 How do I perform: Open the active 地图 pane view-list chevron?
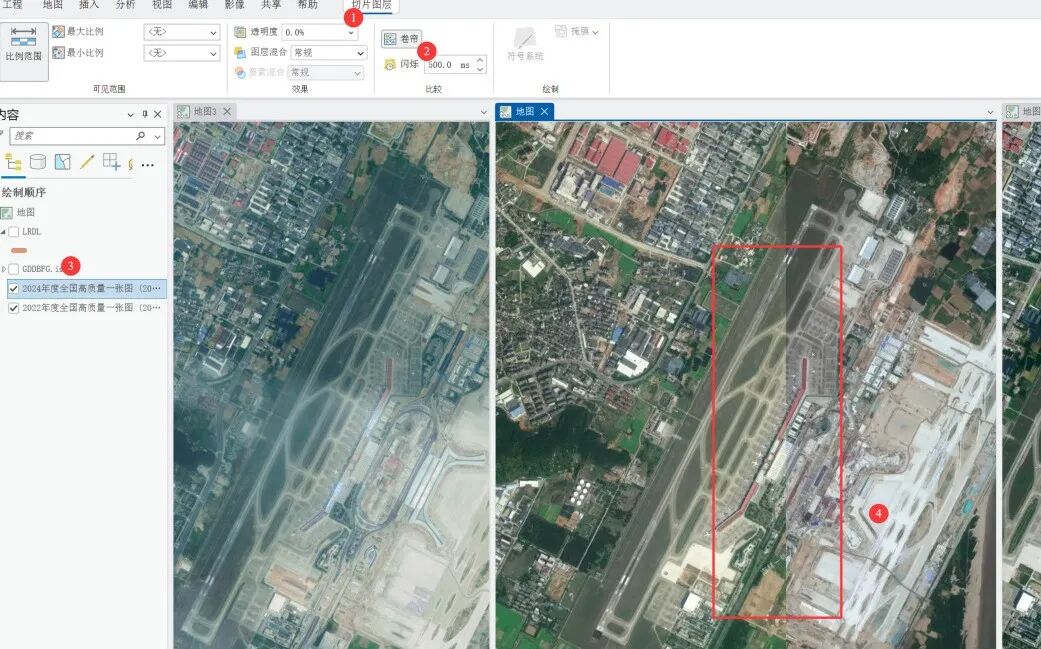pos(991,112)
